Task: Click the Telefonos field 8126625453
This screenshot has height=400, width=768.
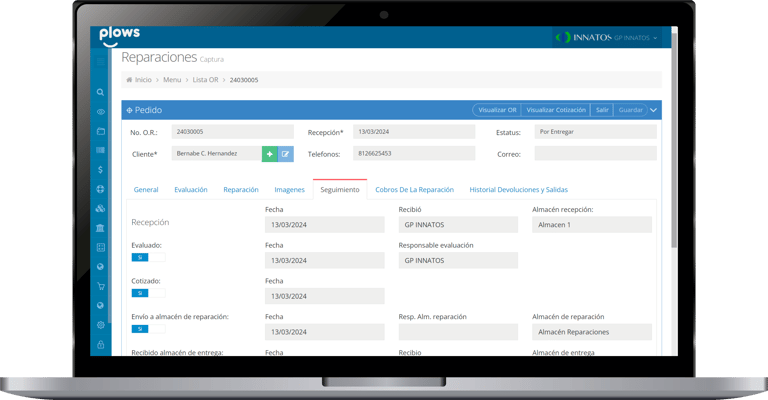Action: tap(414, 154)
